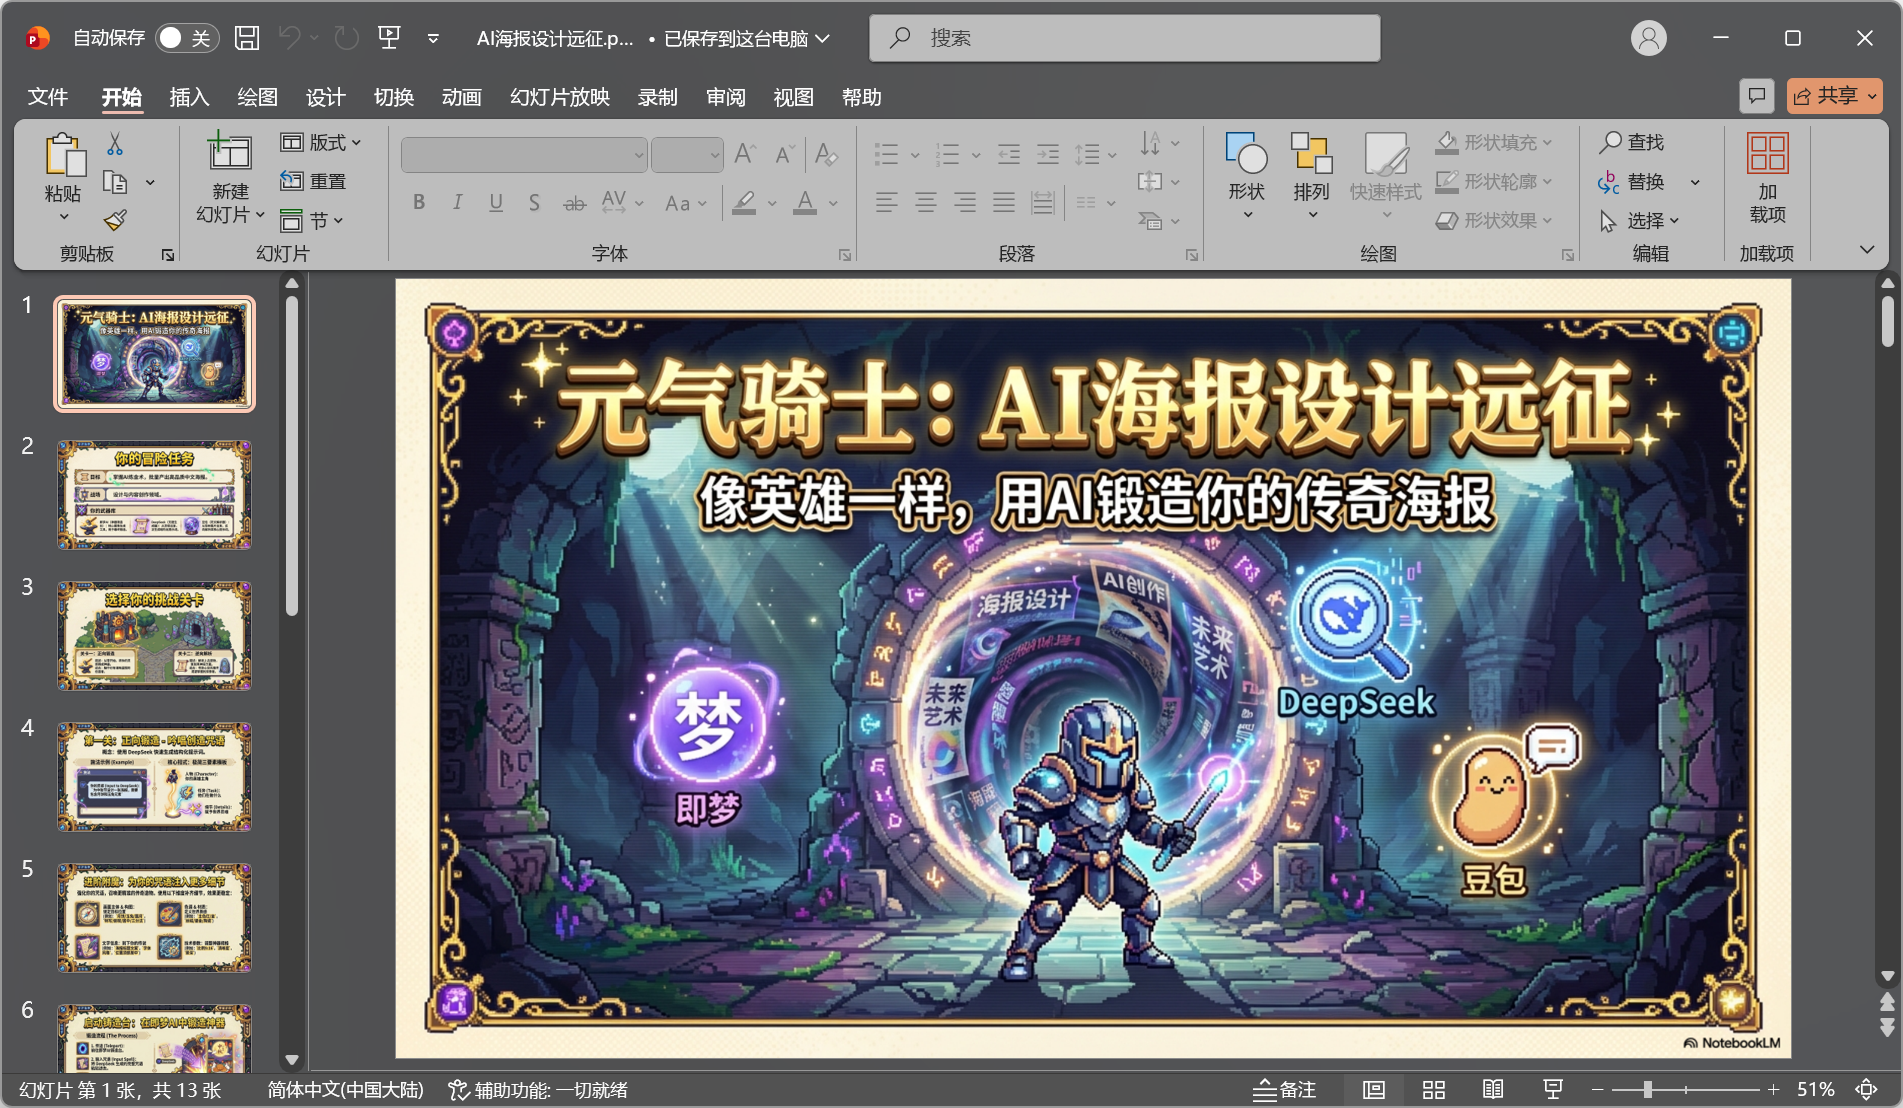The image size is (1903, 1108).
Task: Click the 查找 find button
Action: [1632, 143]
